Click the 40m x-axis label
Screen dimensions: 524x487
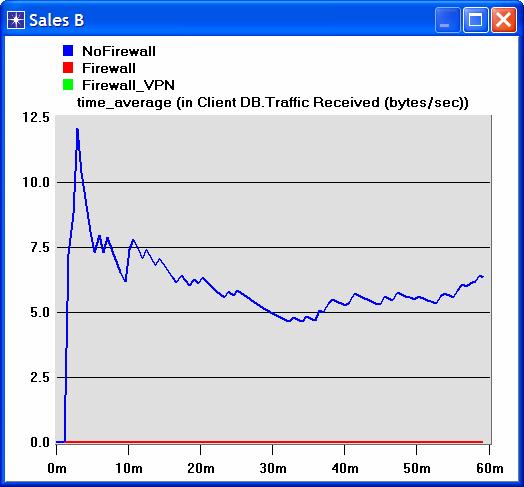pos(345,468)
